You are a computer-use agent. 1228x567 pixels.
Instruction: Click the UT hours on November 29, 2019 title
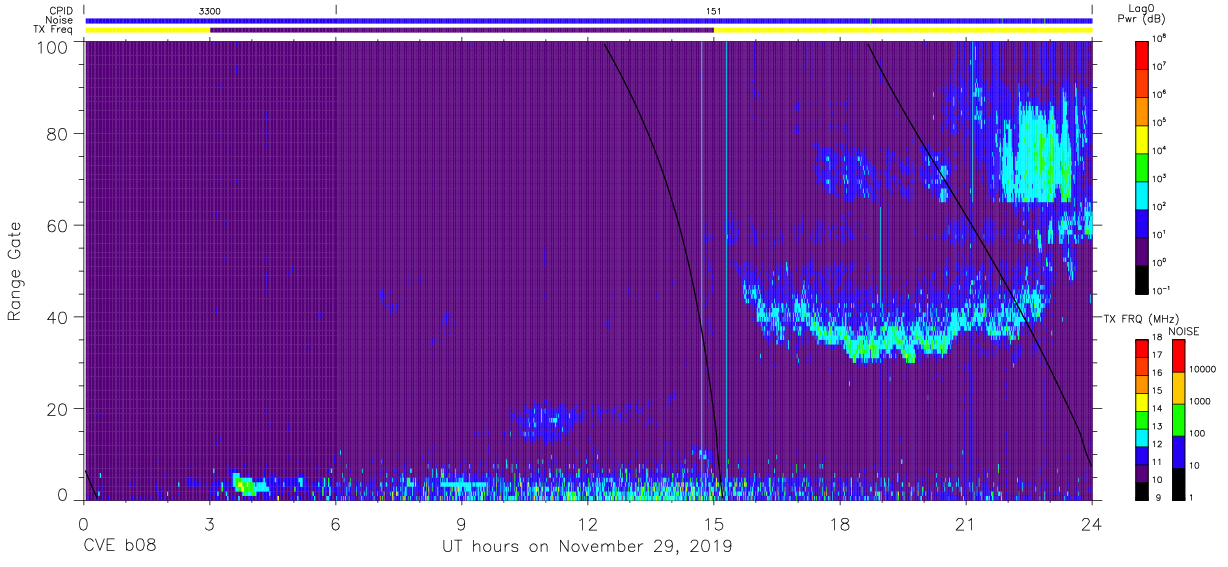pos(587,547)
